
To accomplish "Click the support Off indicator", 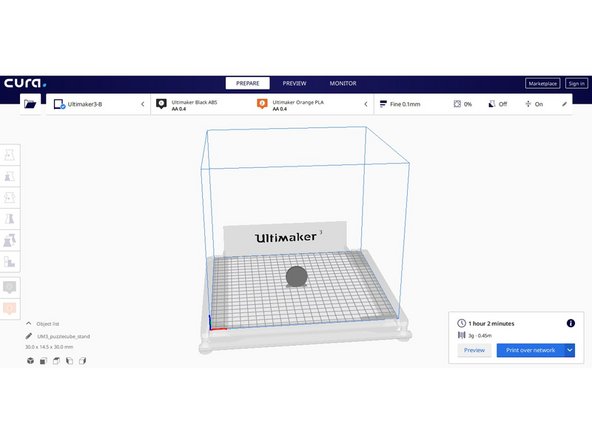I will 498,104.
